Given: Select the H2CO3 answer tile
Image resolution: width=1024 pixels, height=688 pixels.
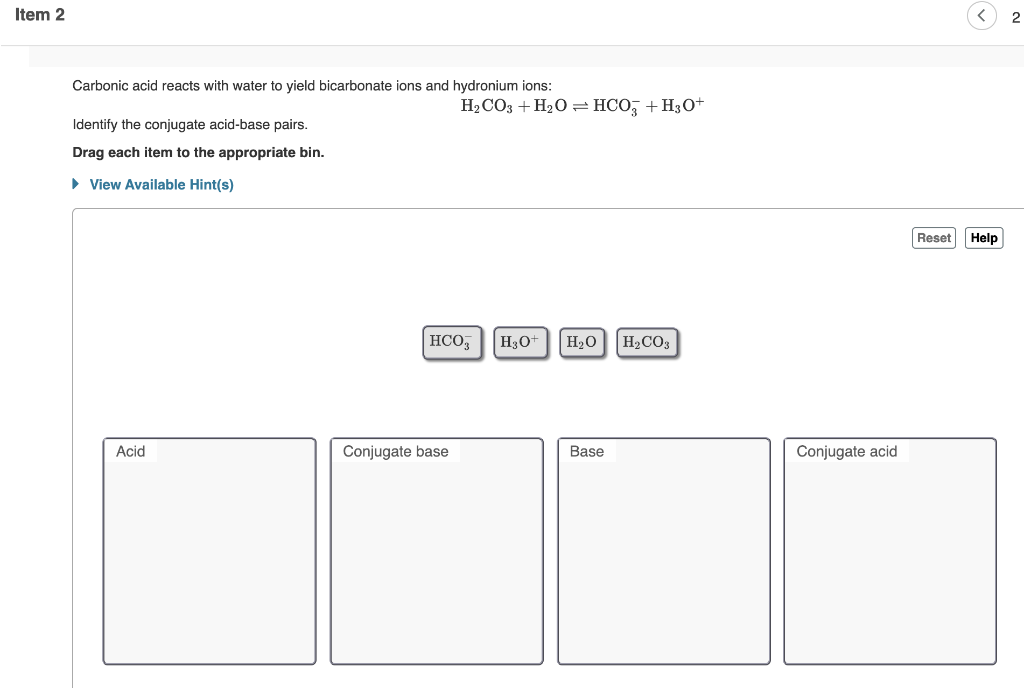Looking at the screenshot, I should pyautogui.click(x=646, y=342).
